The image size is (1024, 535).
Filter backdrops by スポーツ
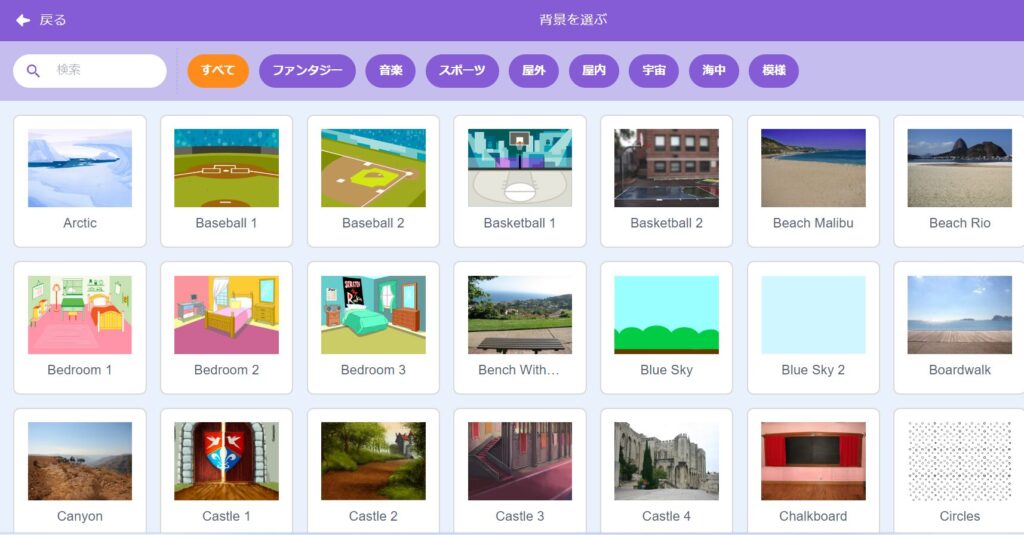point(462,71)
